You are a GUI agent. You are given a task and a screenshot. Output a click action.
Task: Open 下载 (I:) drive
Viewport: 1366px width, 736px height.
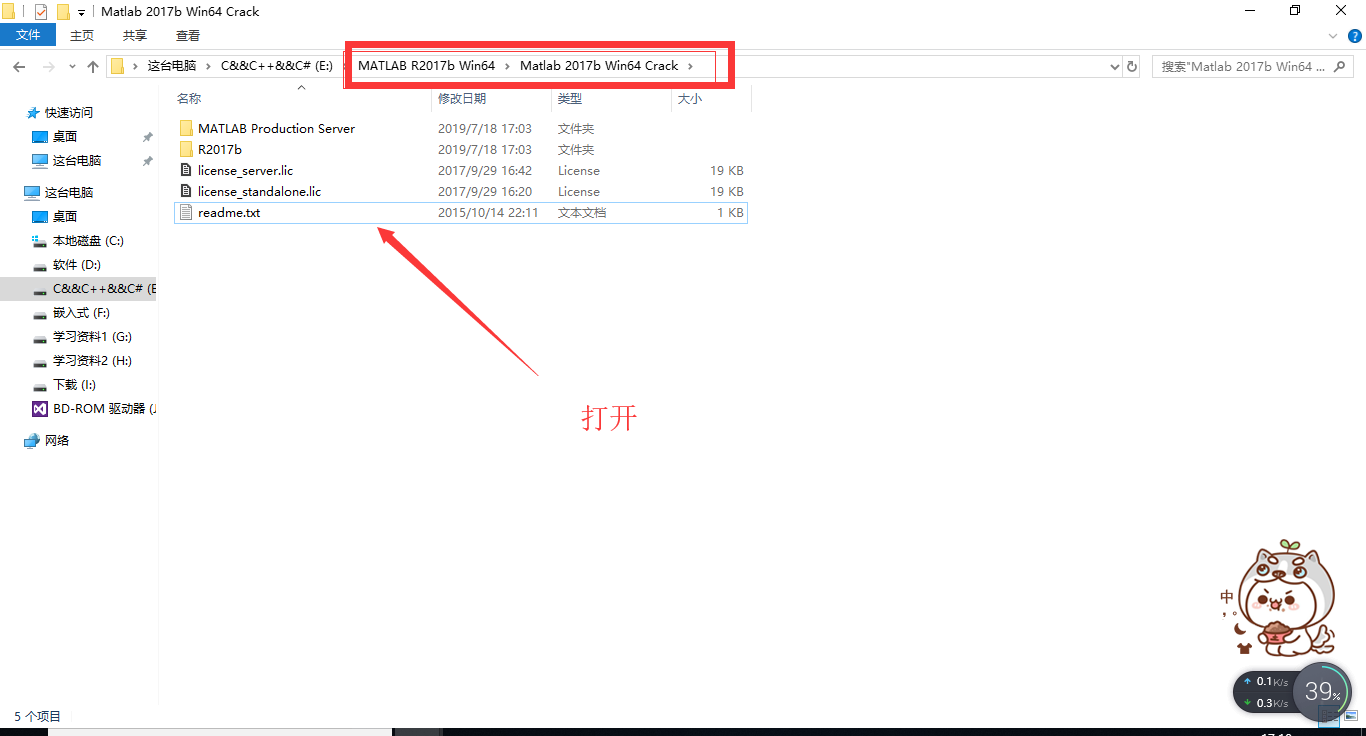click(65, 385)
